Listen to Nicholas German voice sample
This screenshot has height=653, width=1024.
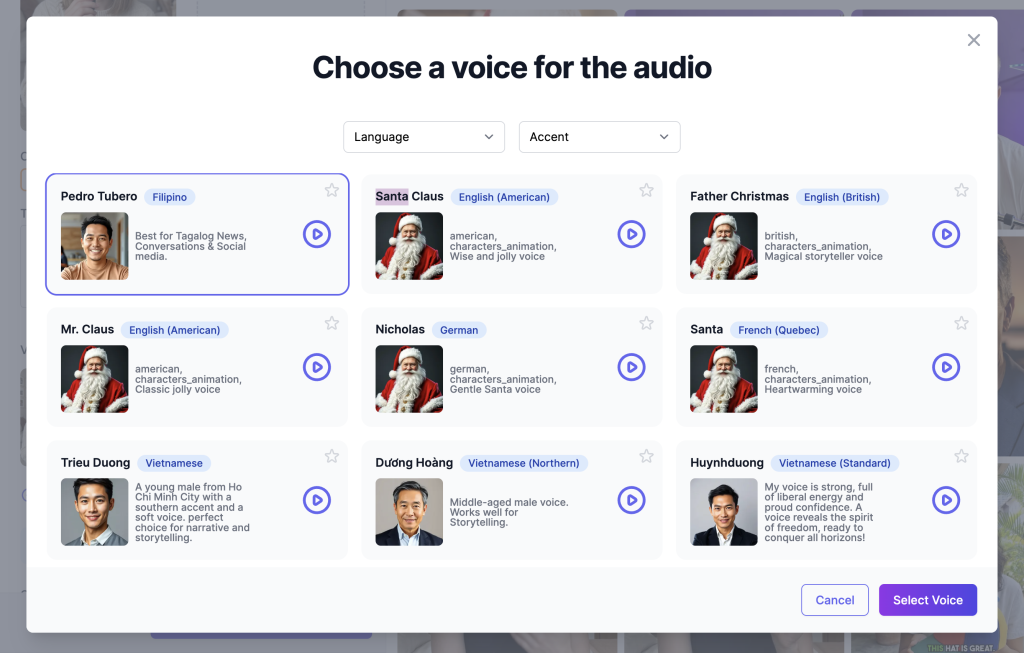tap(631, 367)
